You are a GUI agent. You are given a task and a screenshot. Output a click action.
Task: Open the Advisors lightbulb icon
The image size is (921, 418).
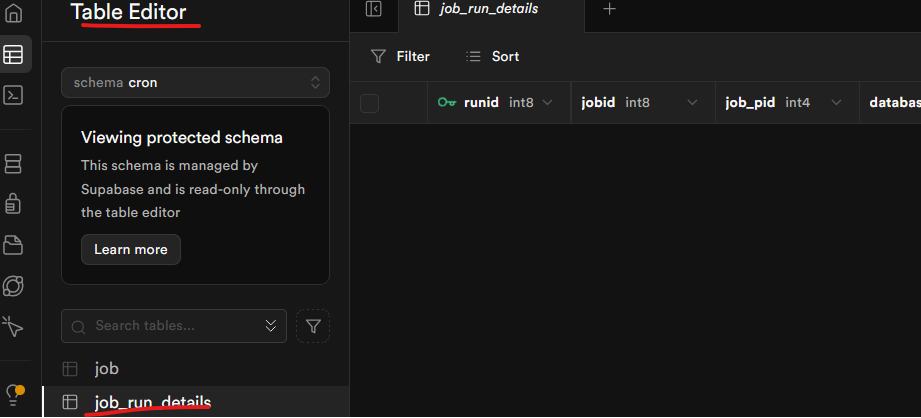tap(14, 392)
